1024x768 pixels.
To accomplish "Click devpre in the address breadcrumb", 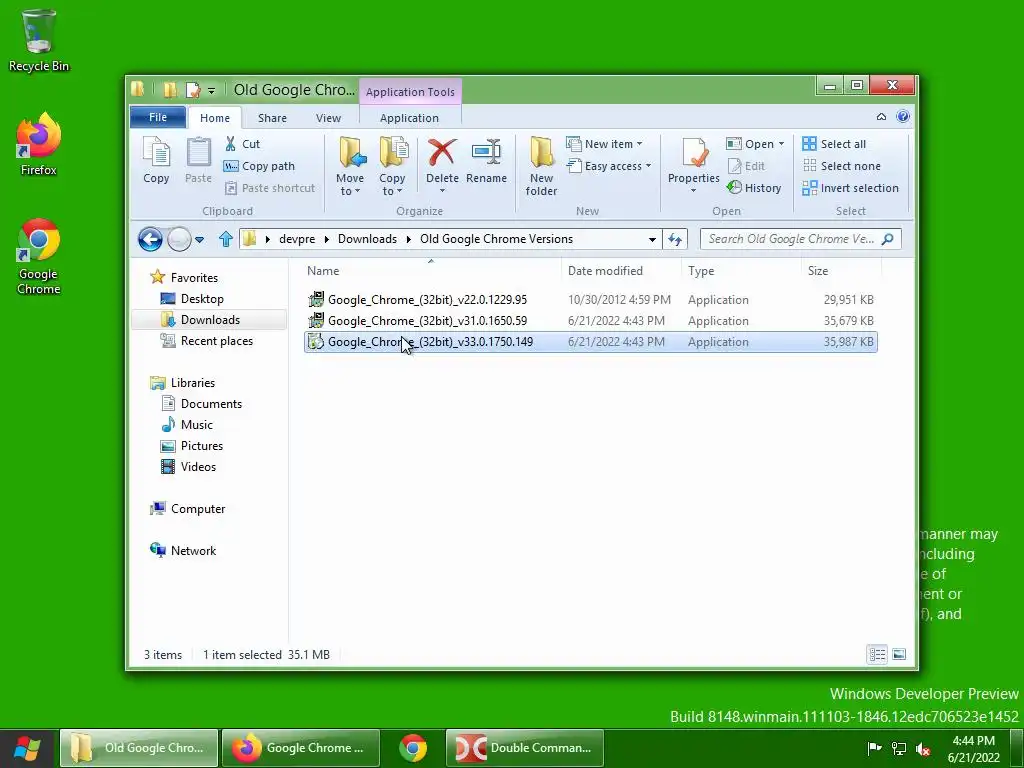I will (x=297, y=239).
